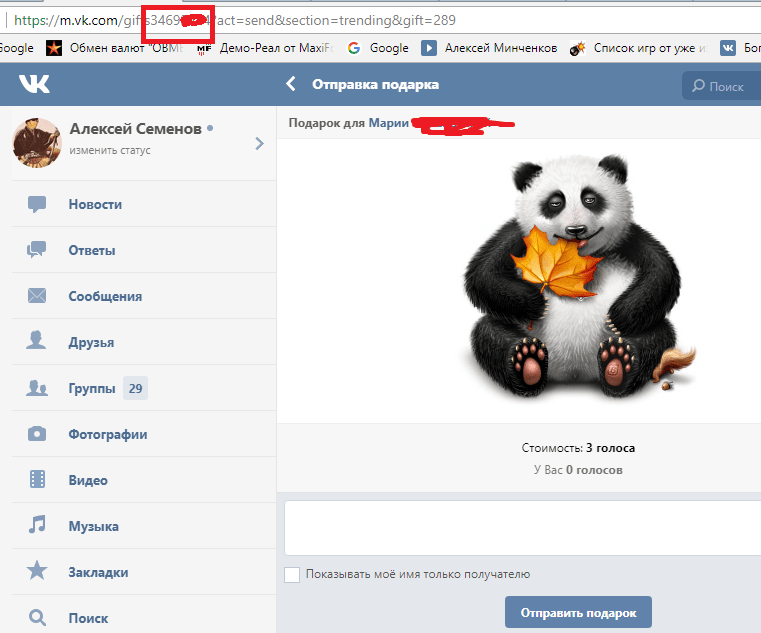Click the VK logo in header
This screenshot has height=633, width=761.
click(34, 84)
